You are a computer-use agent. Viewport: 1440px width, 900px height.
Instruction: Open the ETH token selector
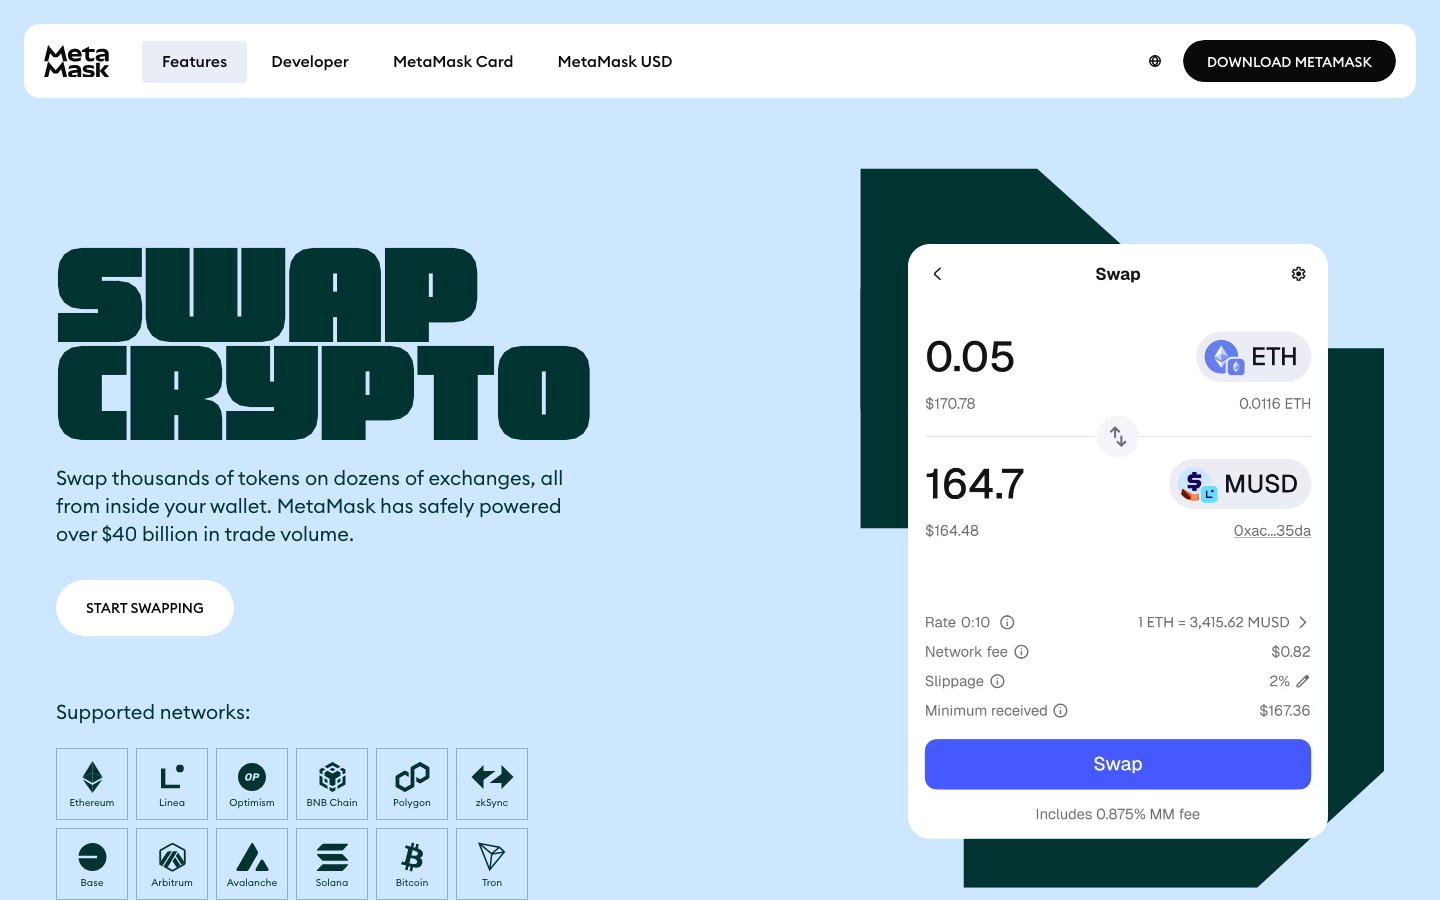[x=1253, y=356]
